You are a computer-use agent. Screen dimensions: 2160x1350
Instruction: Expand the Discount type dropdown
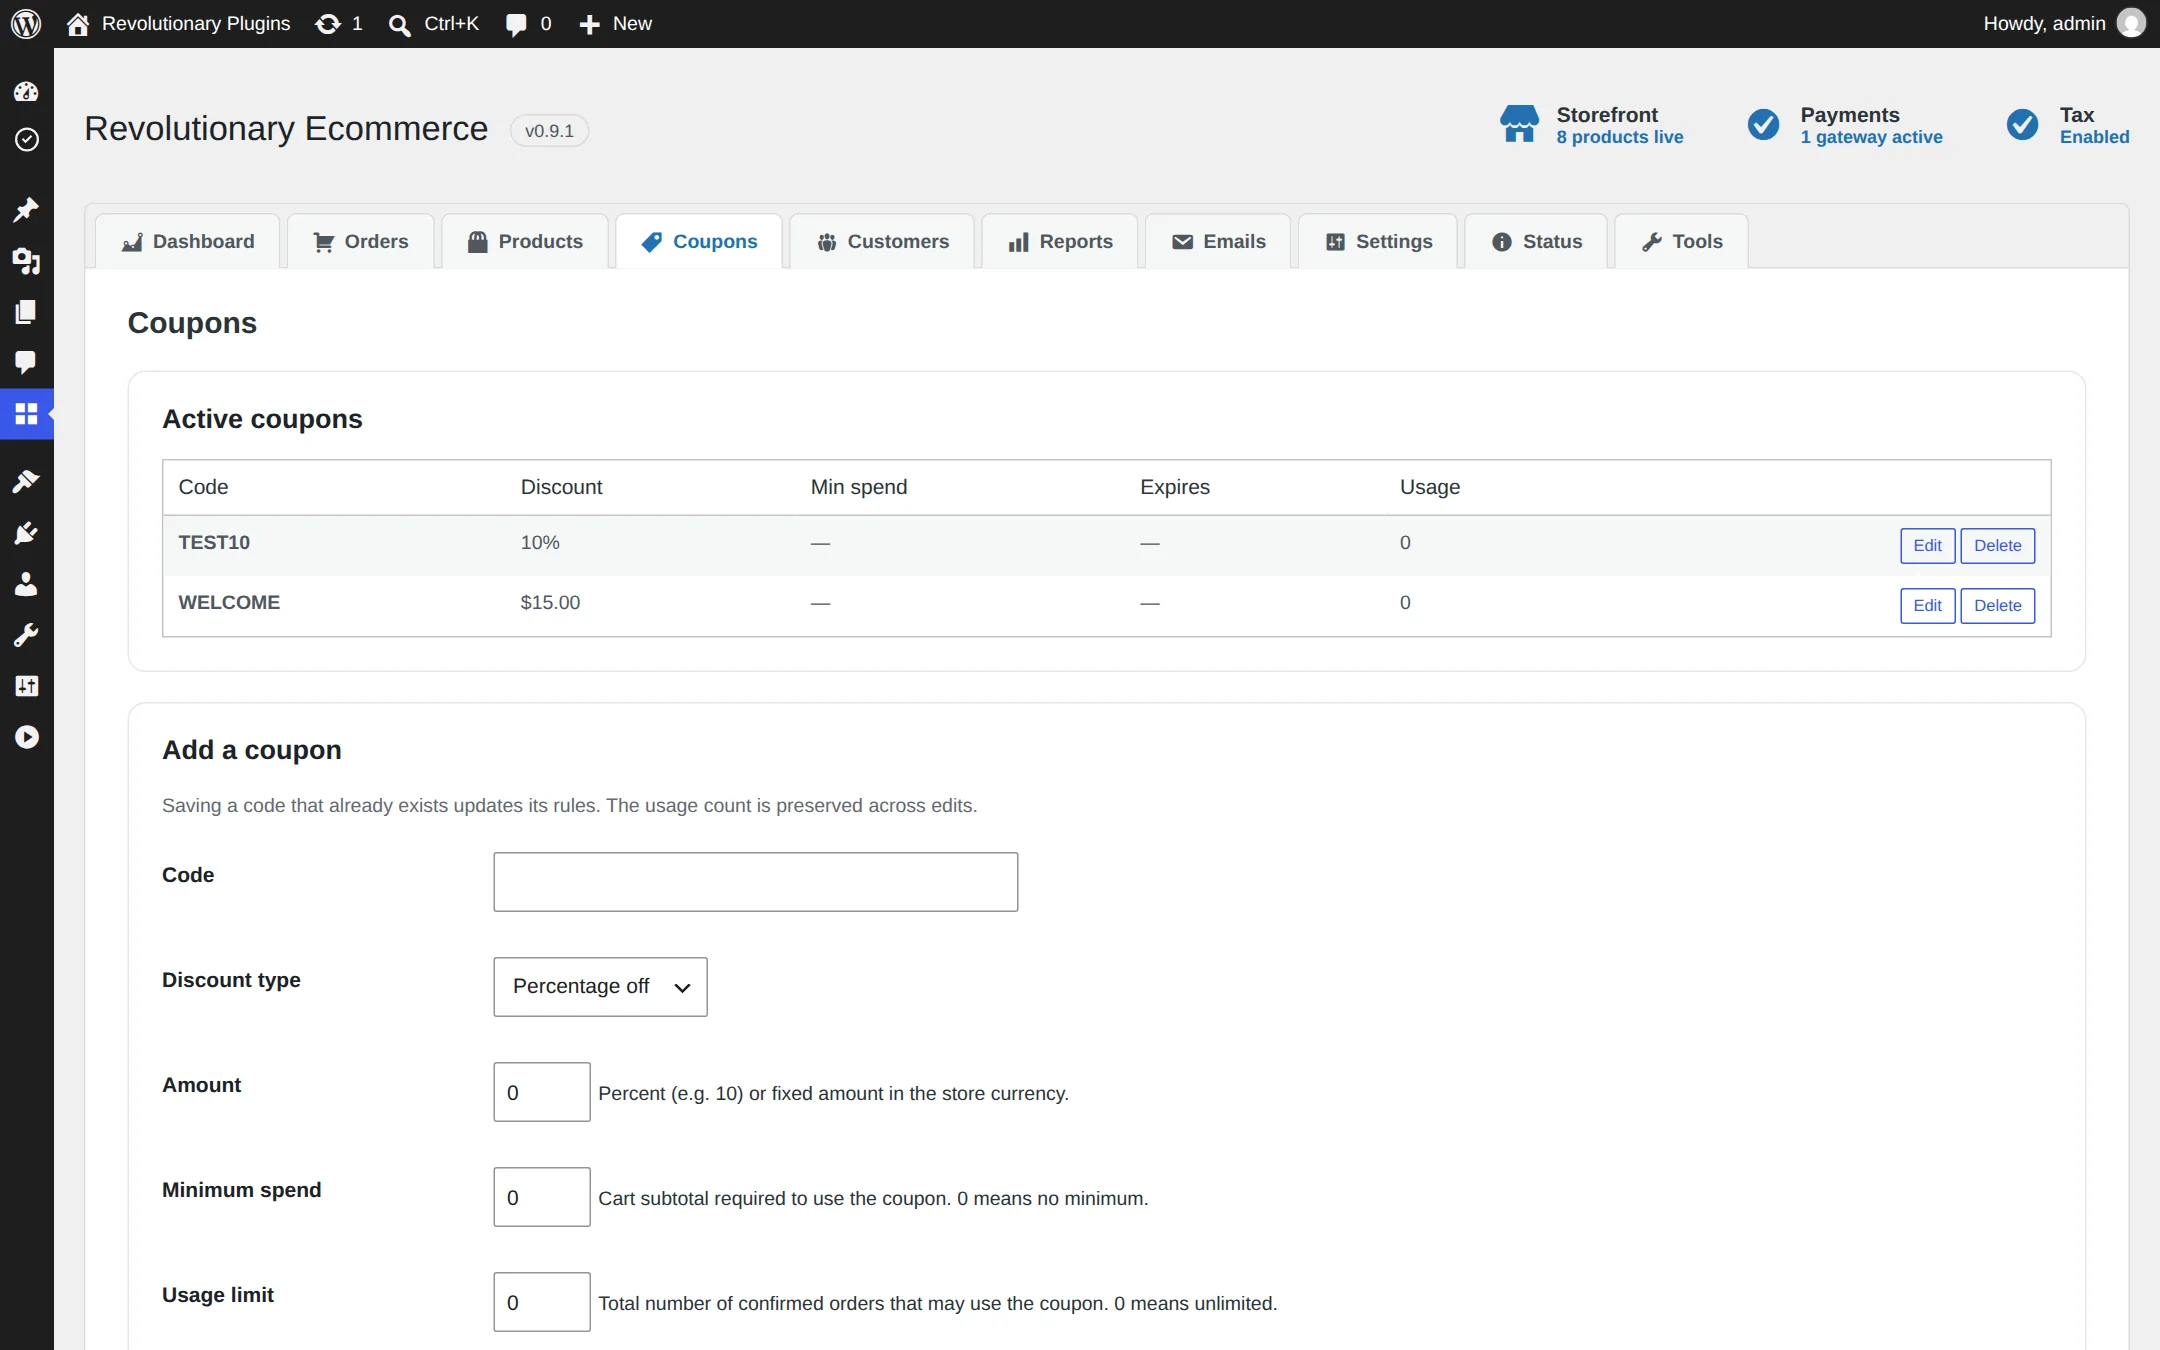click(x=600, y=987)
